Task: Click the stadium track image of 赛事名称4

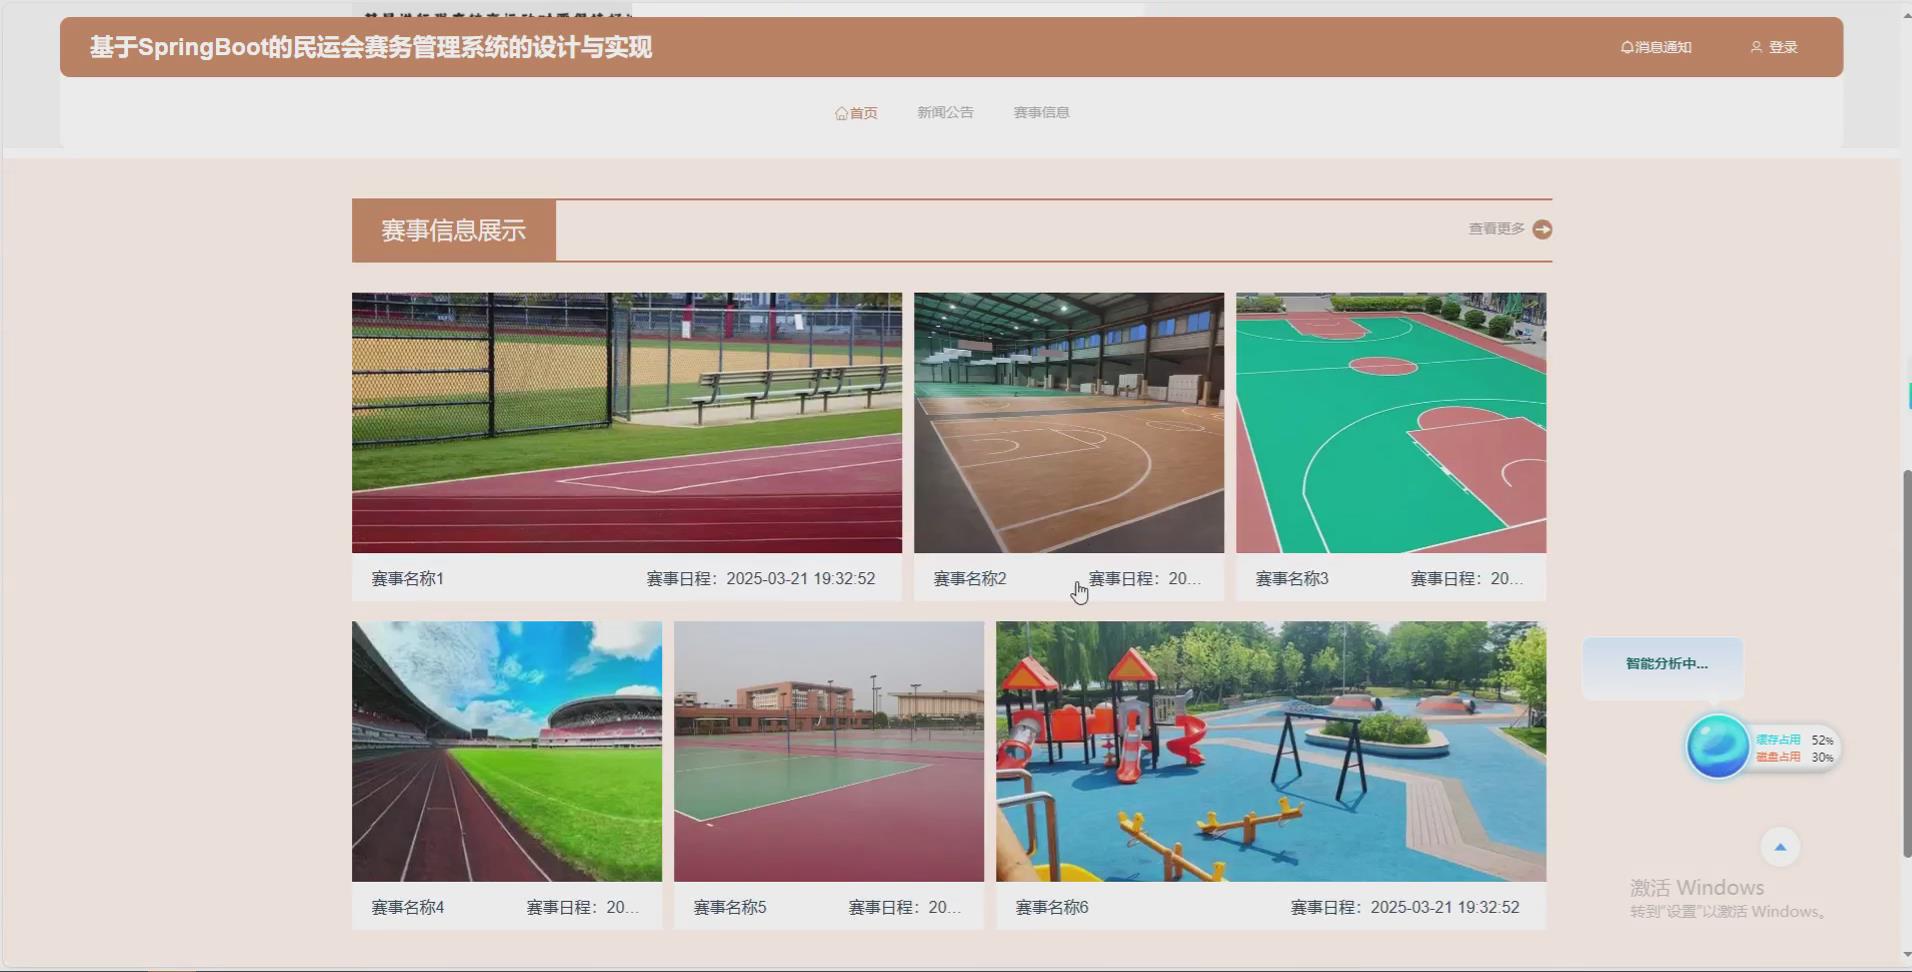Action: click(x=506, y=751)
